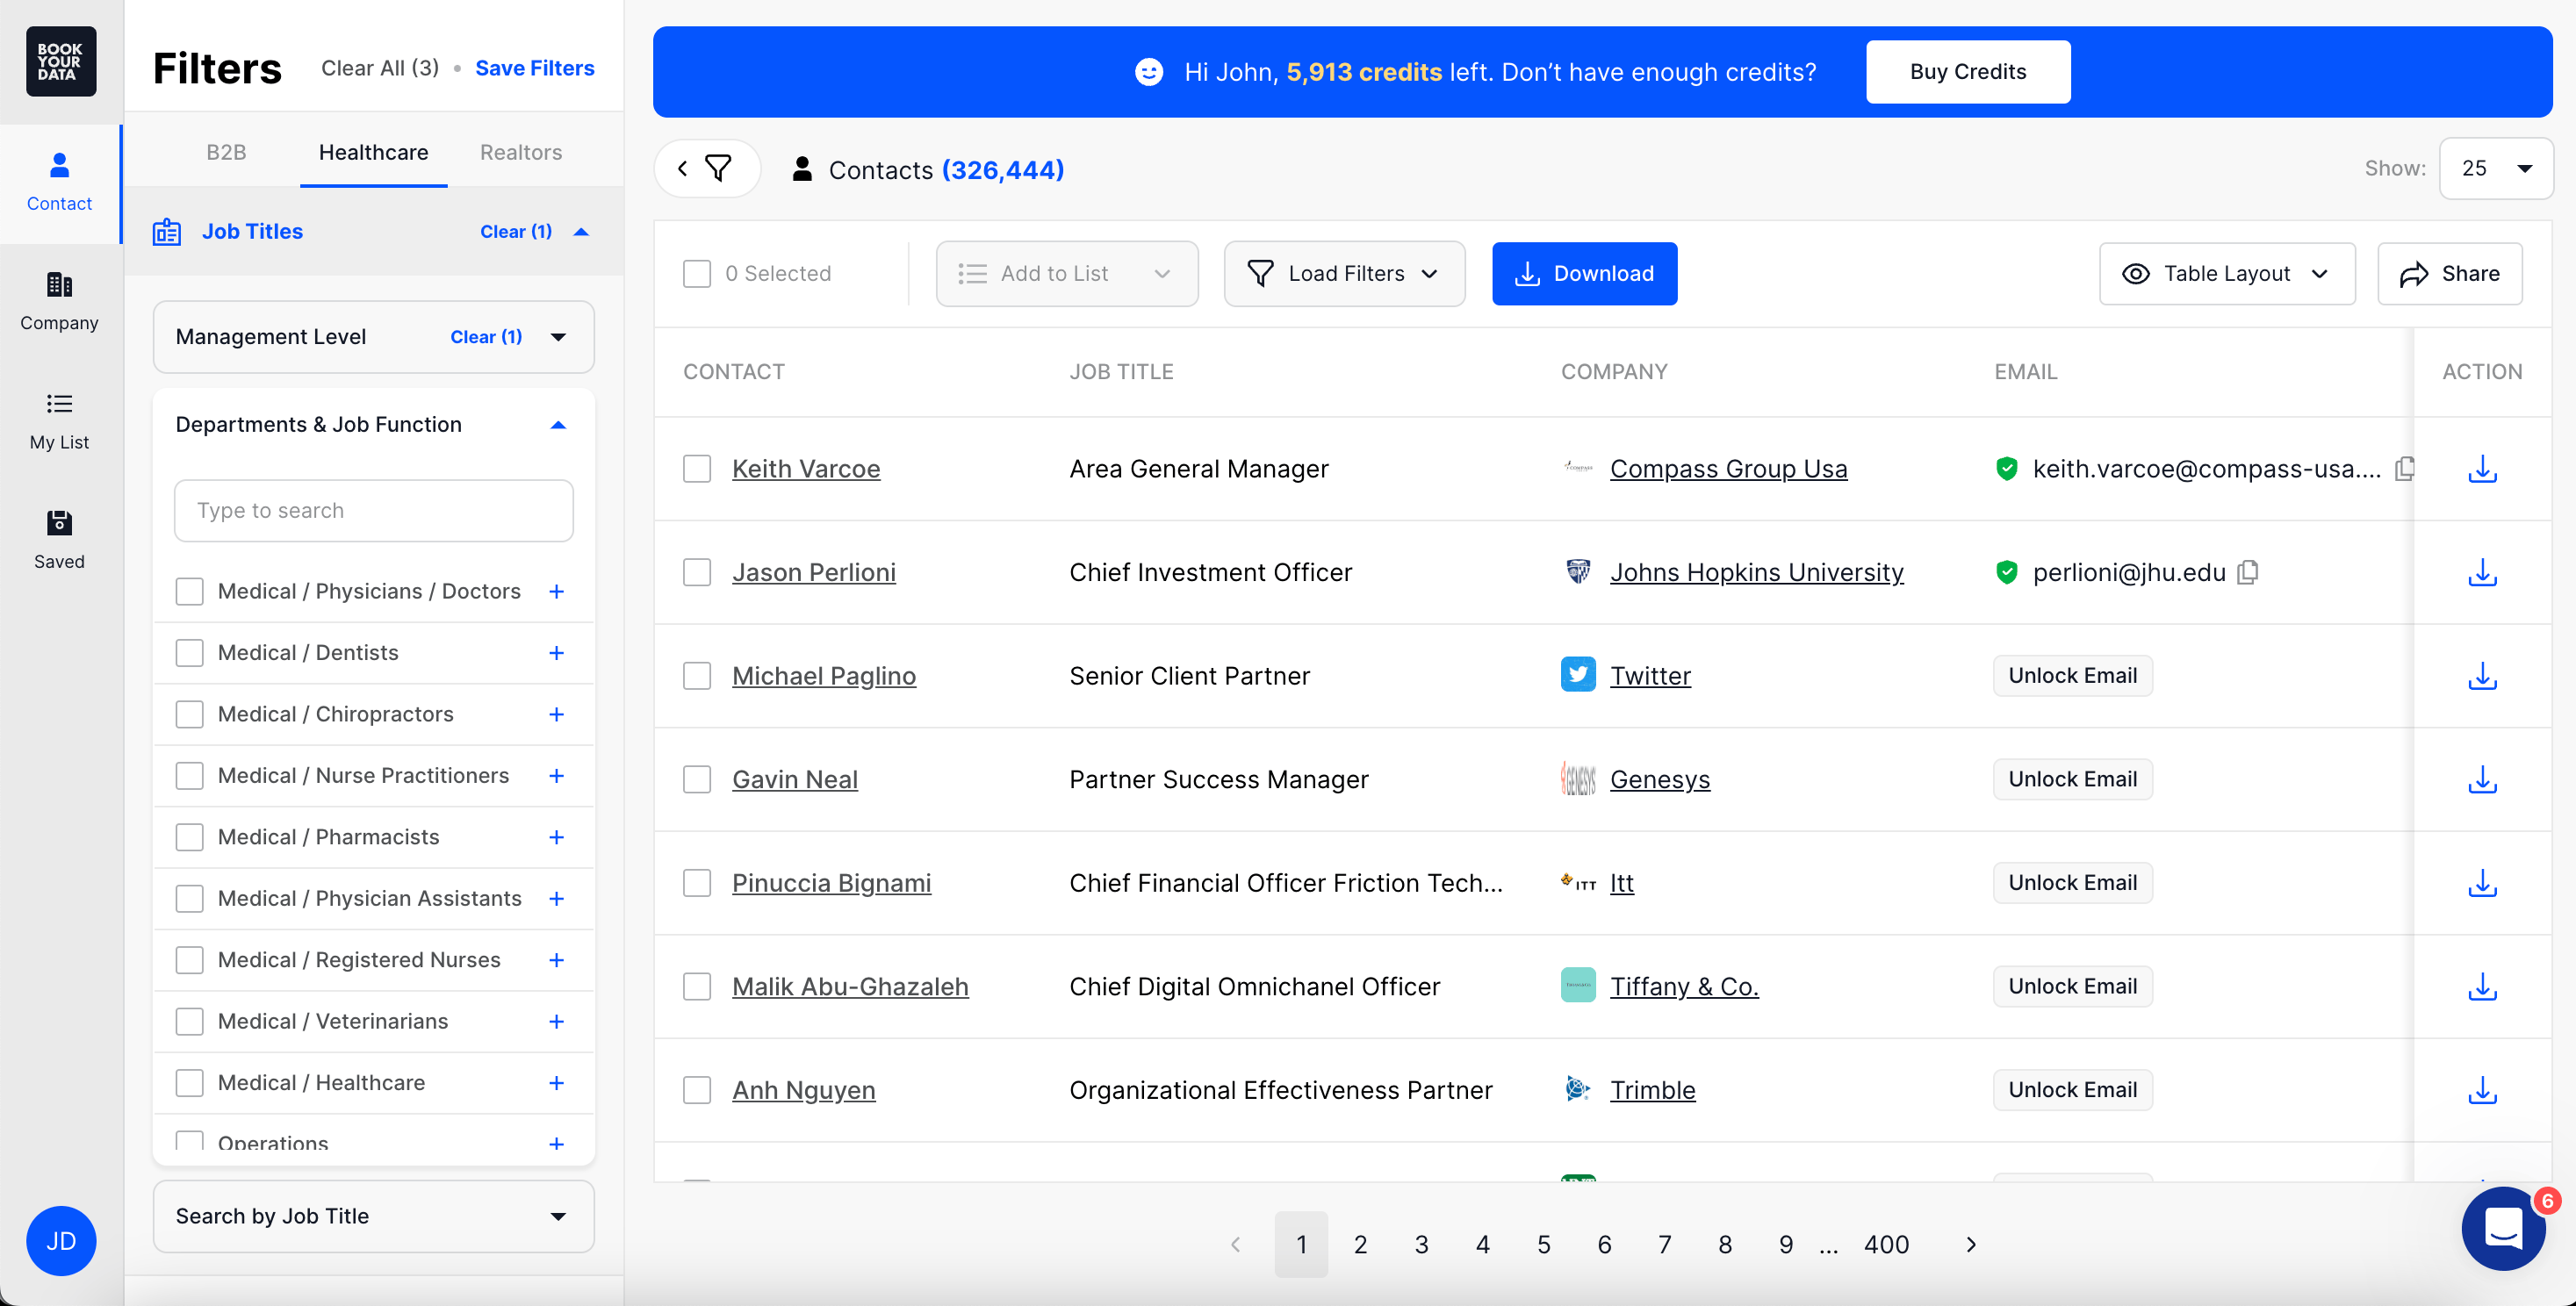Unlock email for Gavin Neal
The image size is (2576, 1306).
[x=2072, y=779]
